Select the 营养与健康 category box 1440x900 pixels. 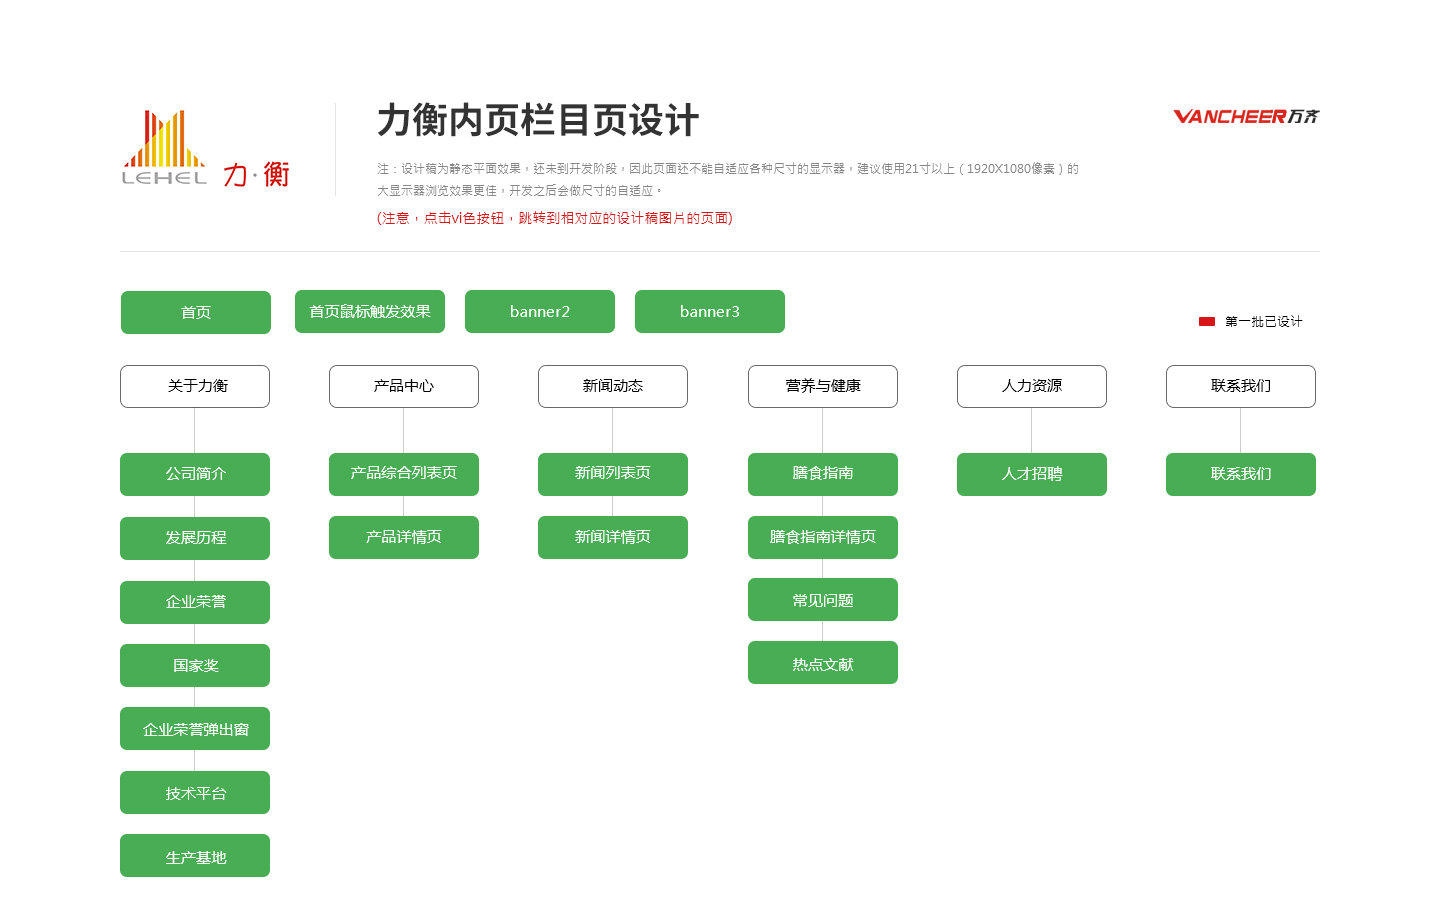click(x=823, y=386)
